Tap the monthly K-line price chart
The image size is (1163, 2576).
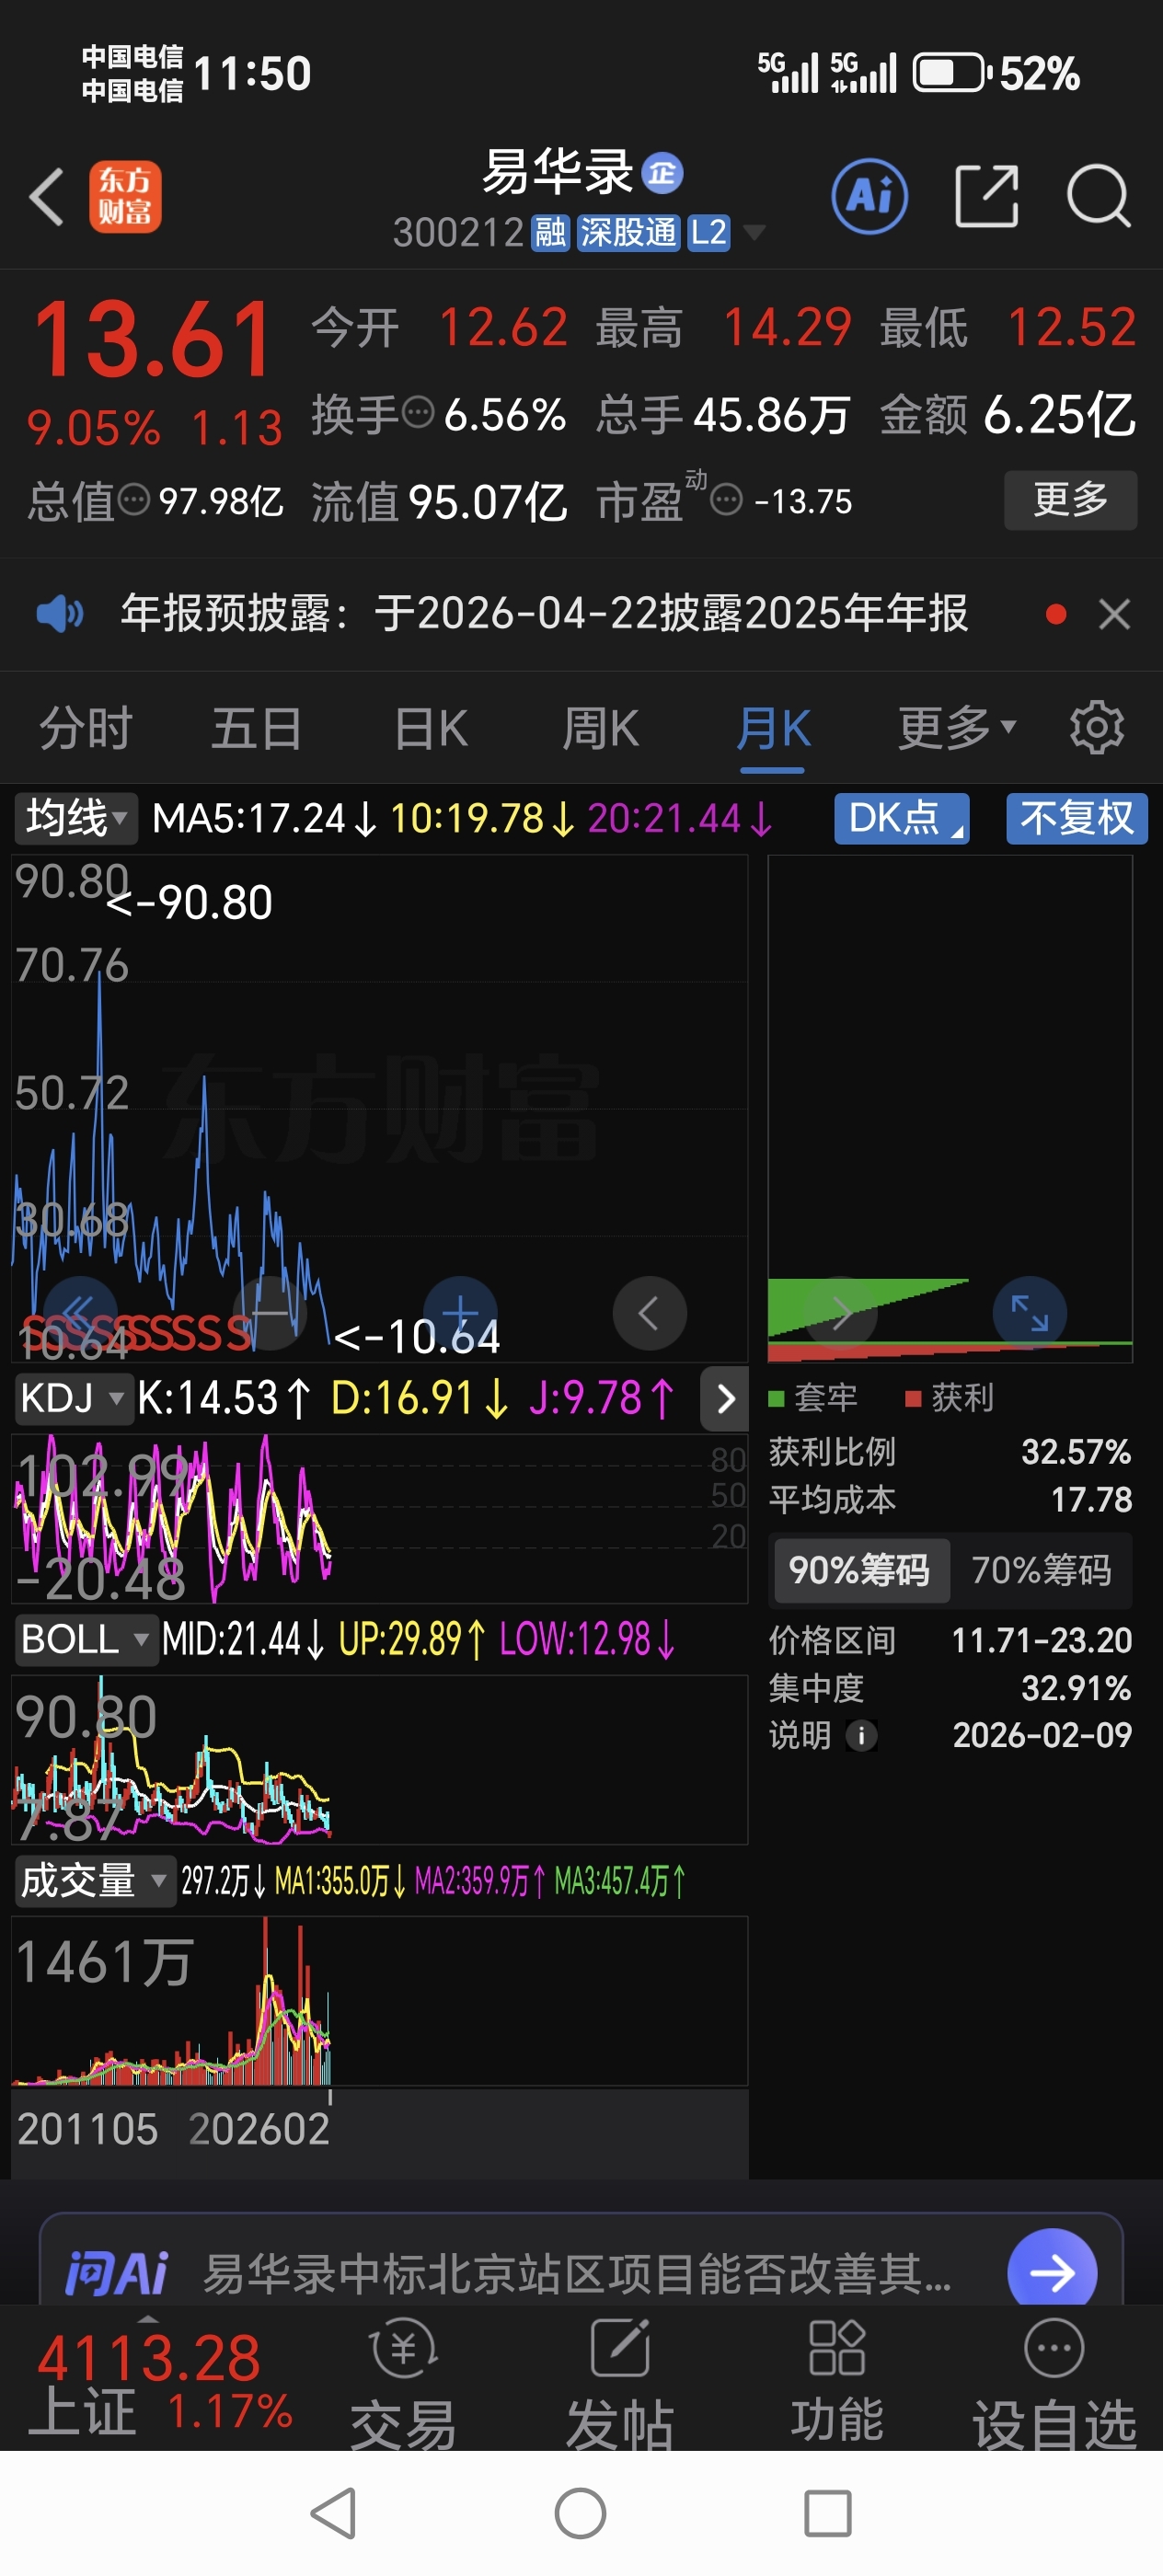(380, 1108)
